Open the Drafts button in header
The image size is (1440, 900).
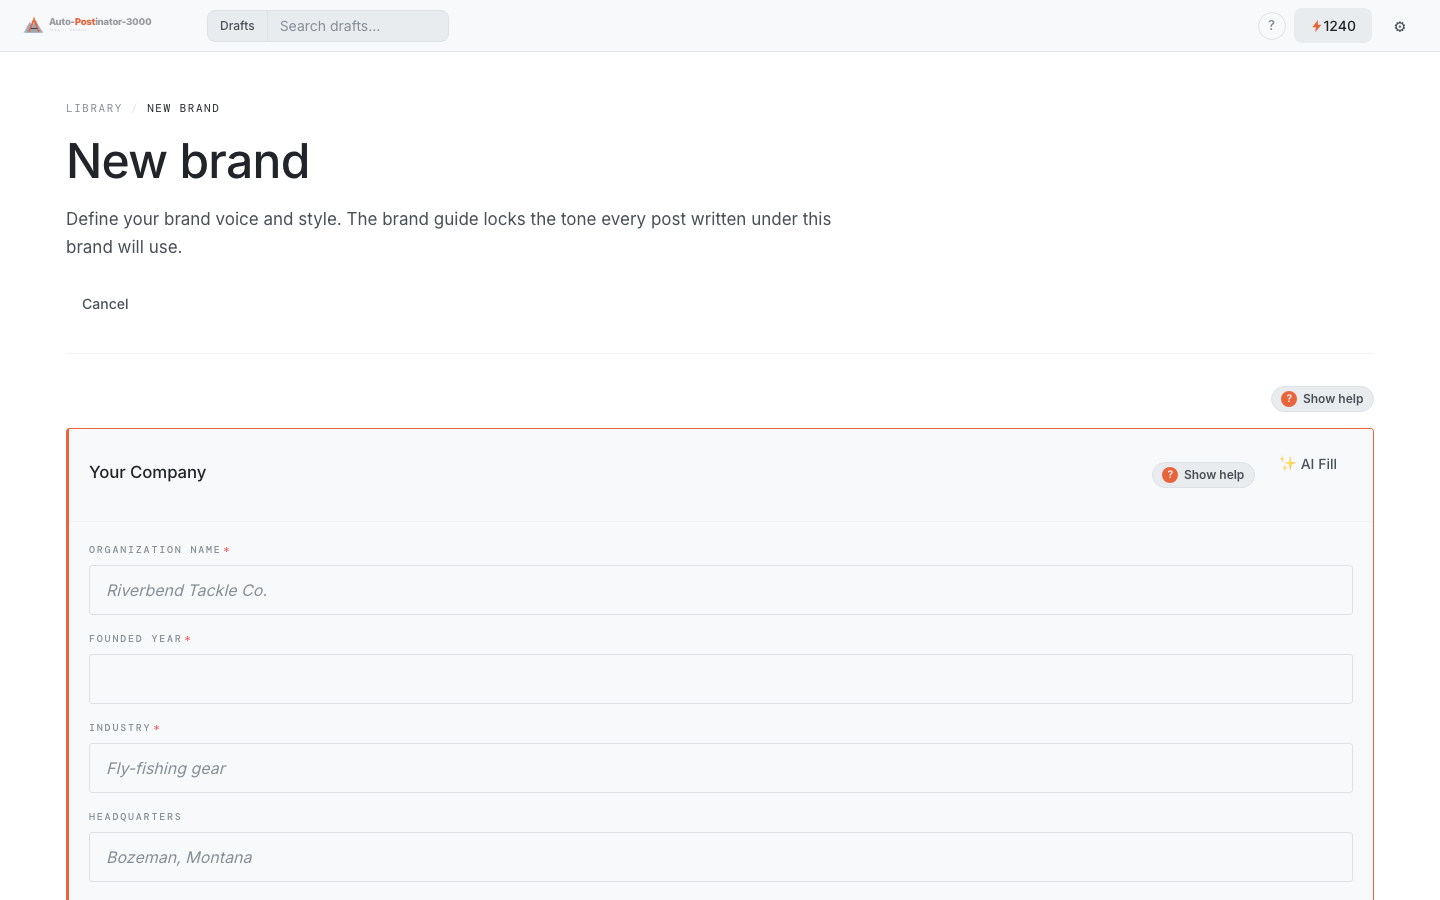click(x=237, y=26)
